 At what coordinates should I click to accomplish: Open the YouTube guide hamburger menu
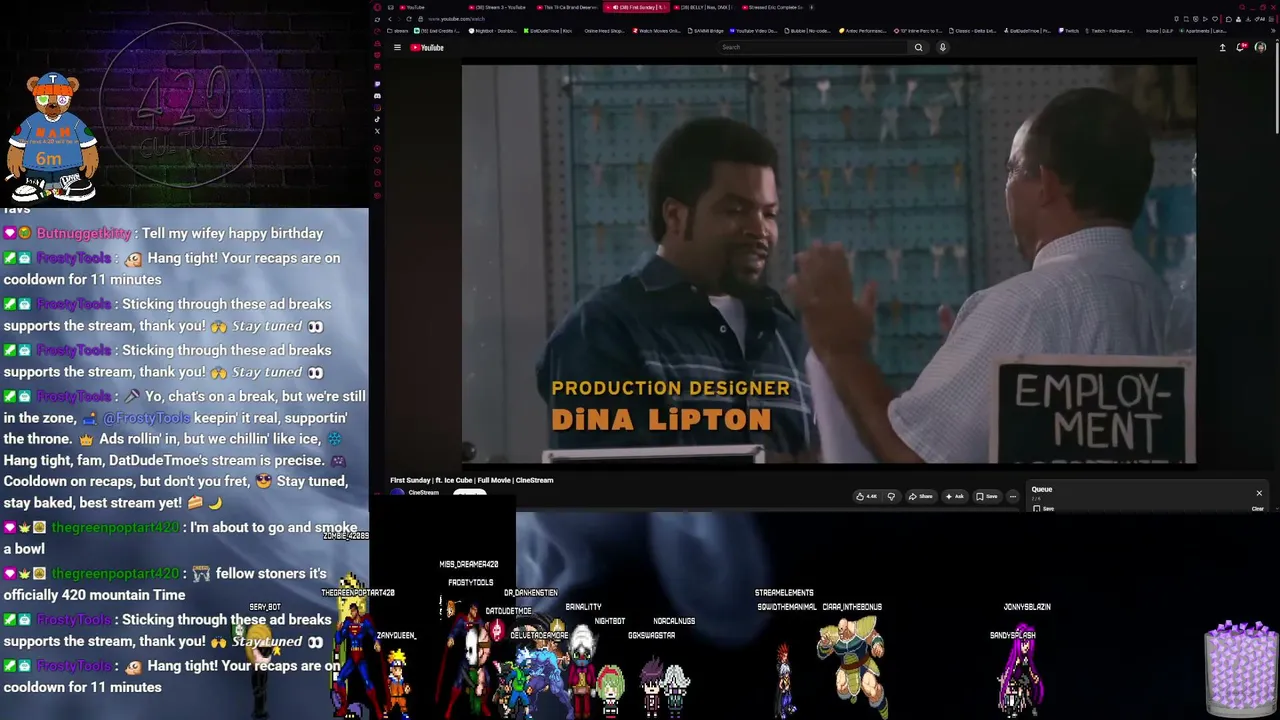(x=397, y=47)
